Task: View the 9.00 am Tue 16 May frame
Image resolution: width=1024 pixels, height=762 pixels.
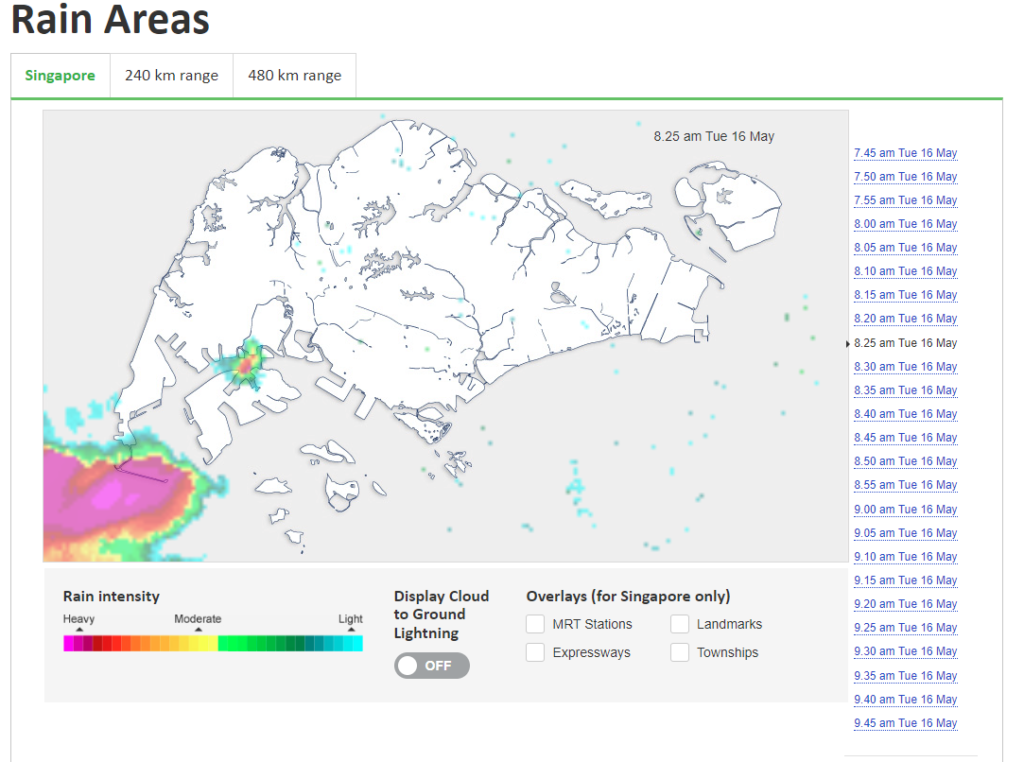Action: click(x=905, y=509)
